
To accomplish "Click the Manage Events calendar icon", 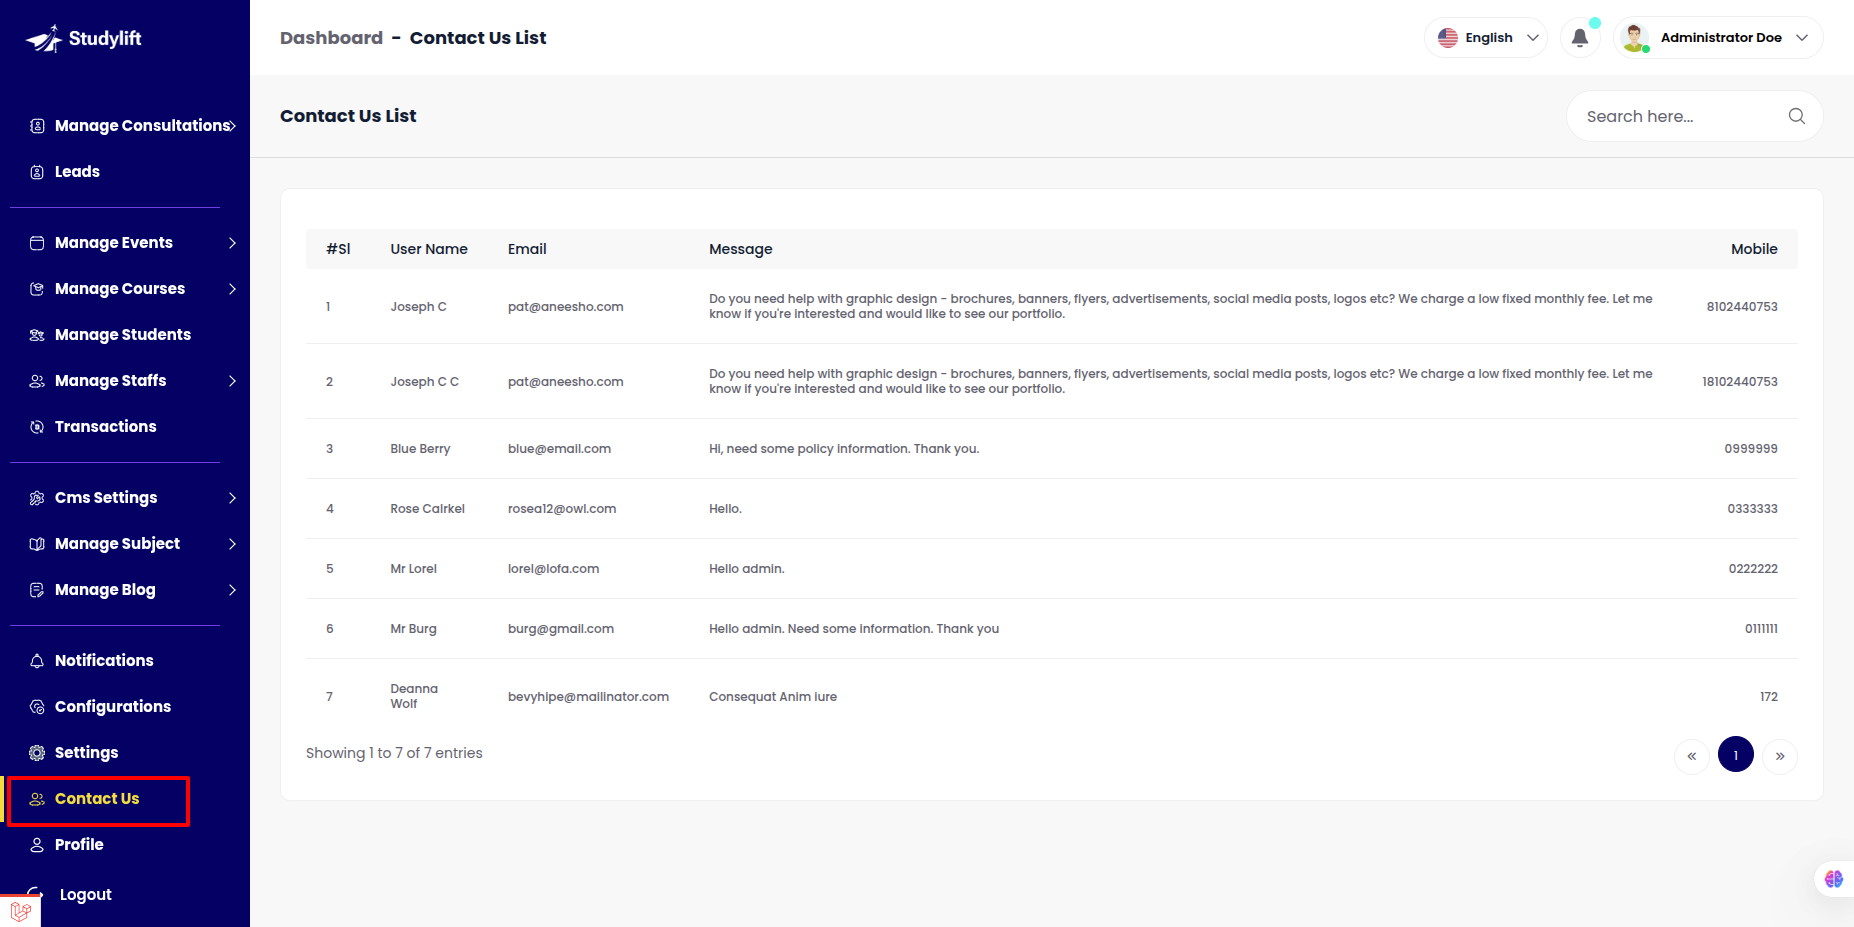I will coord(37,243).
